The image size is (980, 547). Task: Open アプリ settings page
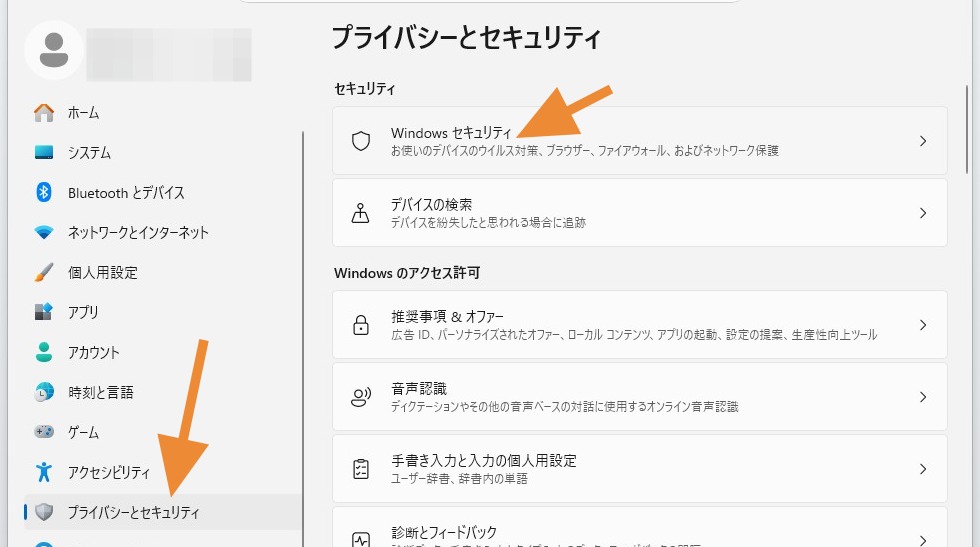[x=162, y=312]
